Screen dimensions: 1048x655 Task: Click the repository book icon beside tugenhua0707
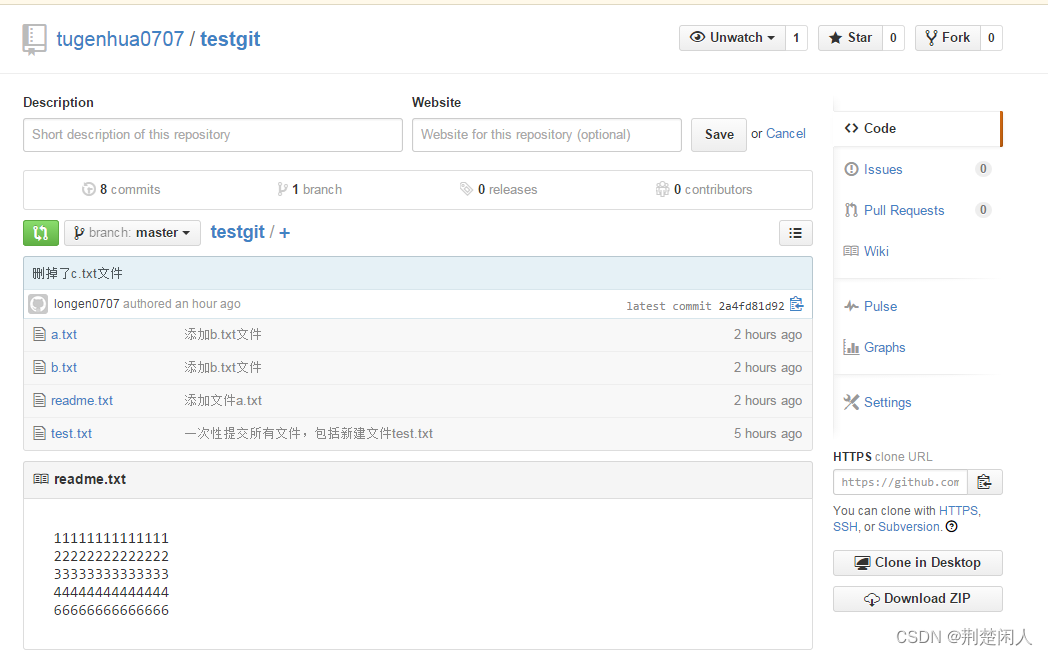pos(34,39)
